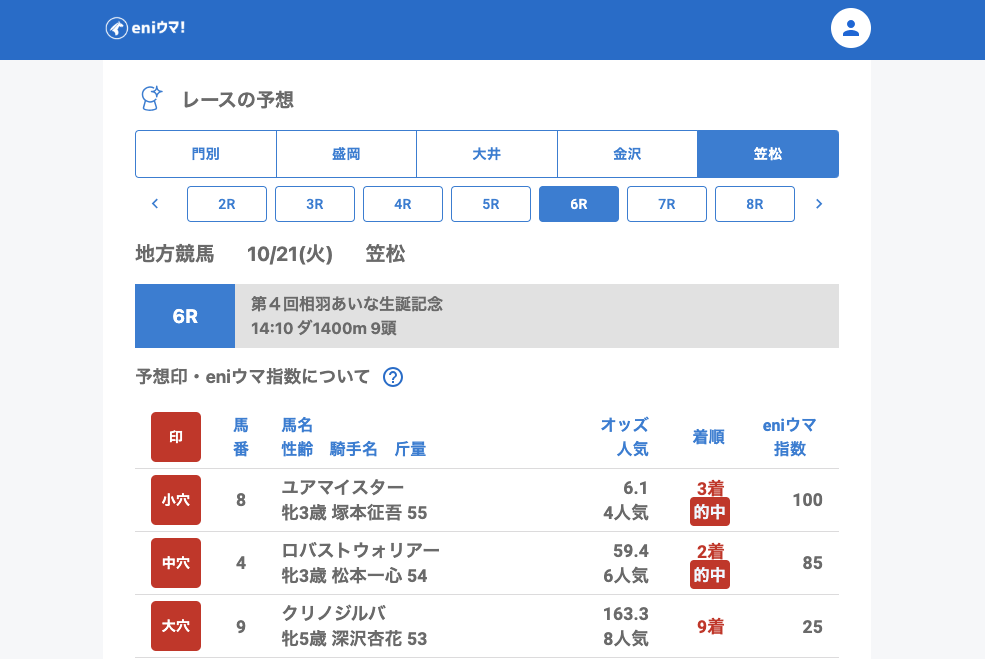This screenshot has width=985, height=659.
Task: Click the 大穴 prediction mark badge
Action: click(x=176, y=626)
